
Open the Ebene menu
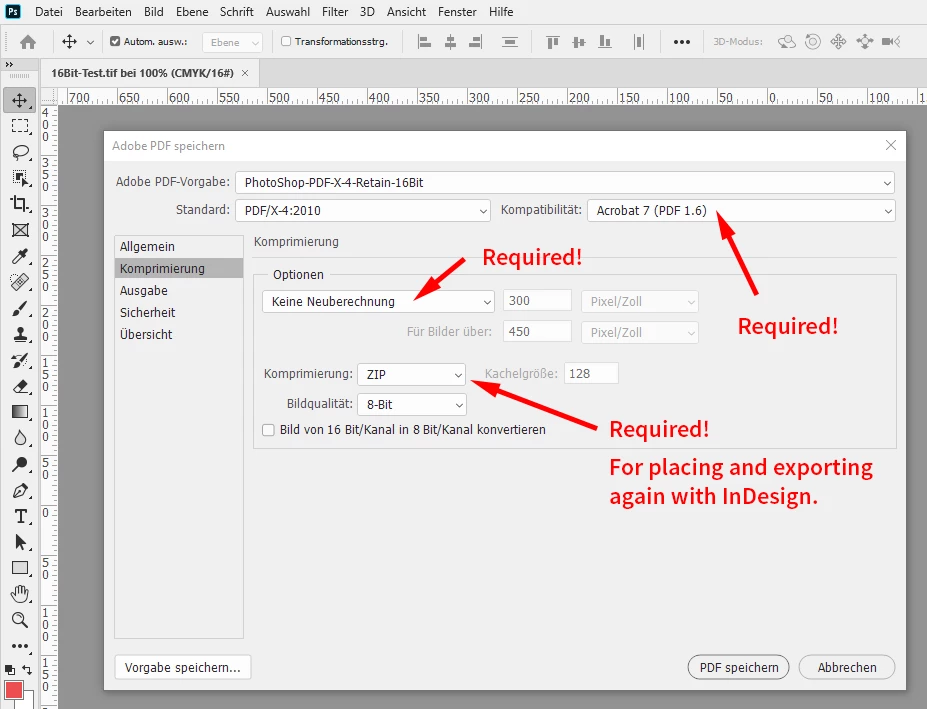(192, 12)
